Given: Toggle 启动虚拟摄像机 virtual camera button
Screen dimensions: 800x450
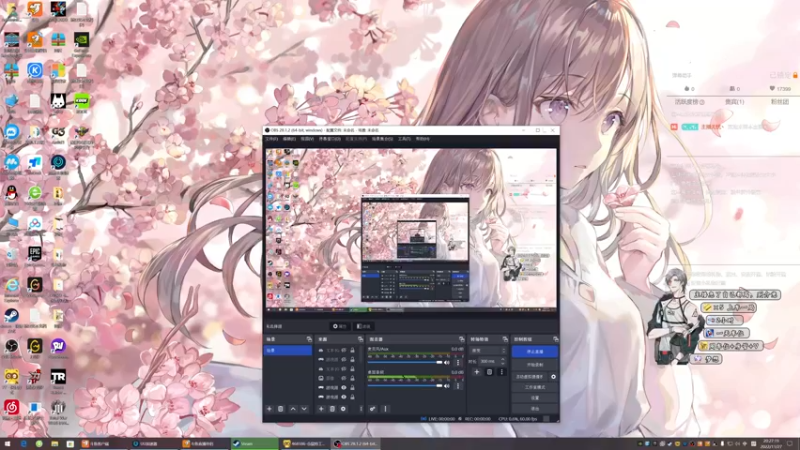Looking at the screenshot, I should [x=530, y=377].
